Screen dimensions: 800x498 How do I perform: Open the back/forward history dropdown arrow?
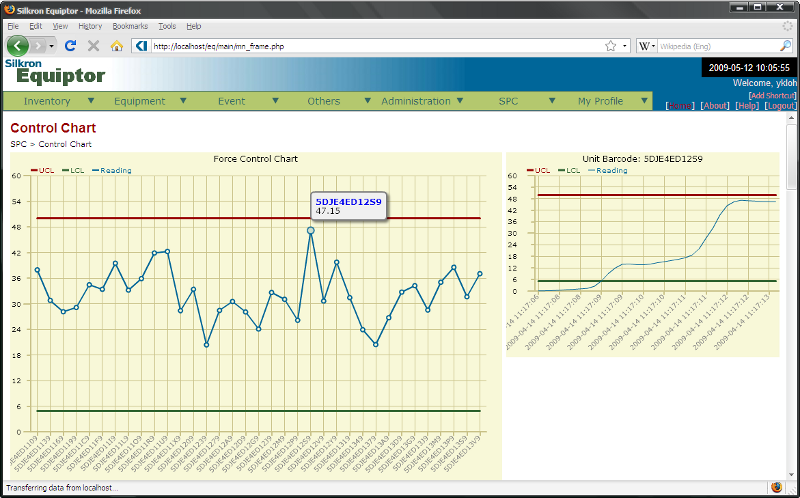click(52, 46)
